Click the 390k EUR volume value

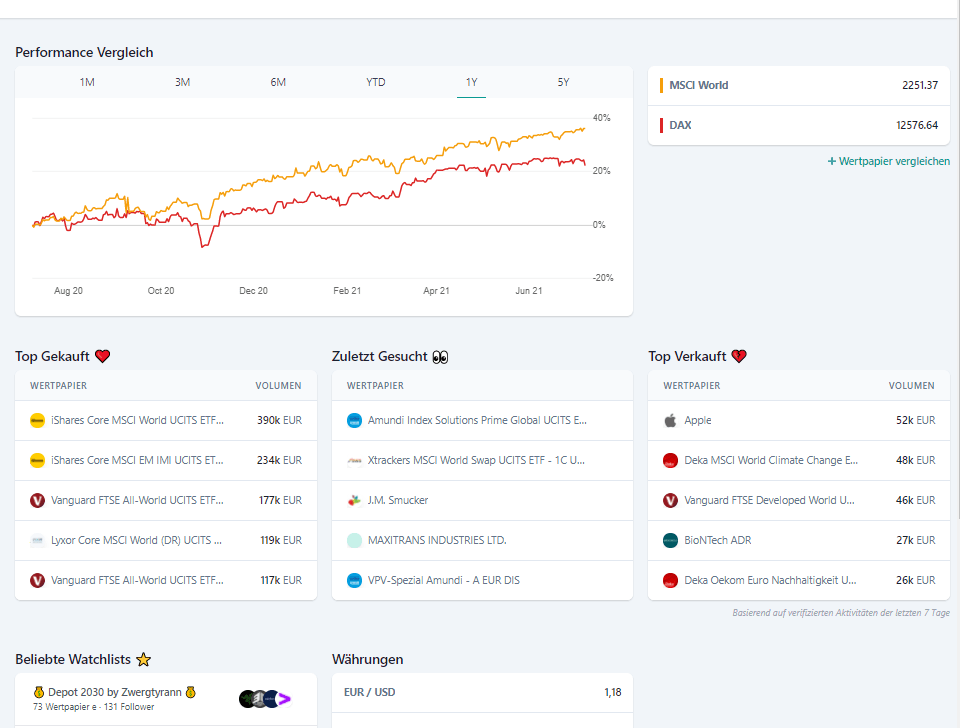[279, 421]
